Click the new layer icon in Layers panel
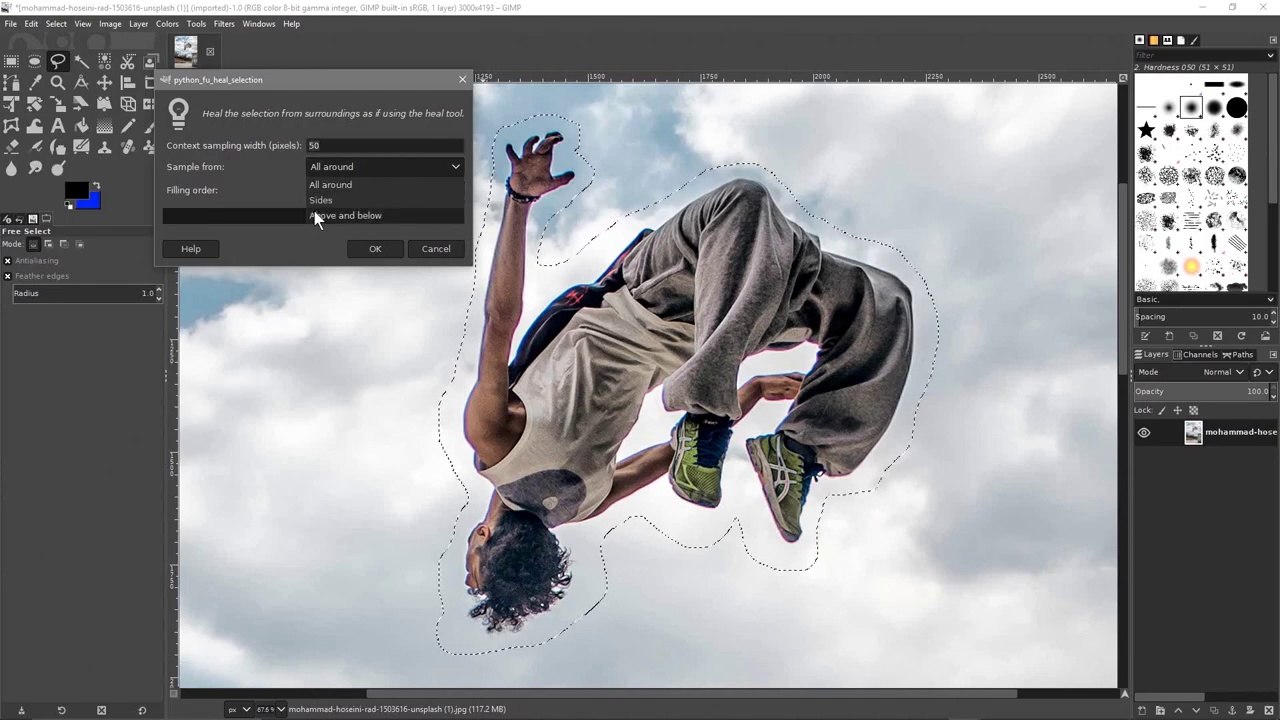Viewport: 1280px width, 720px height. [x=1143, y=710]
